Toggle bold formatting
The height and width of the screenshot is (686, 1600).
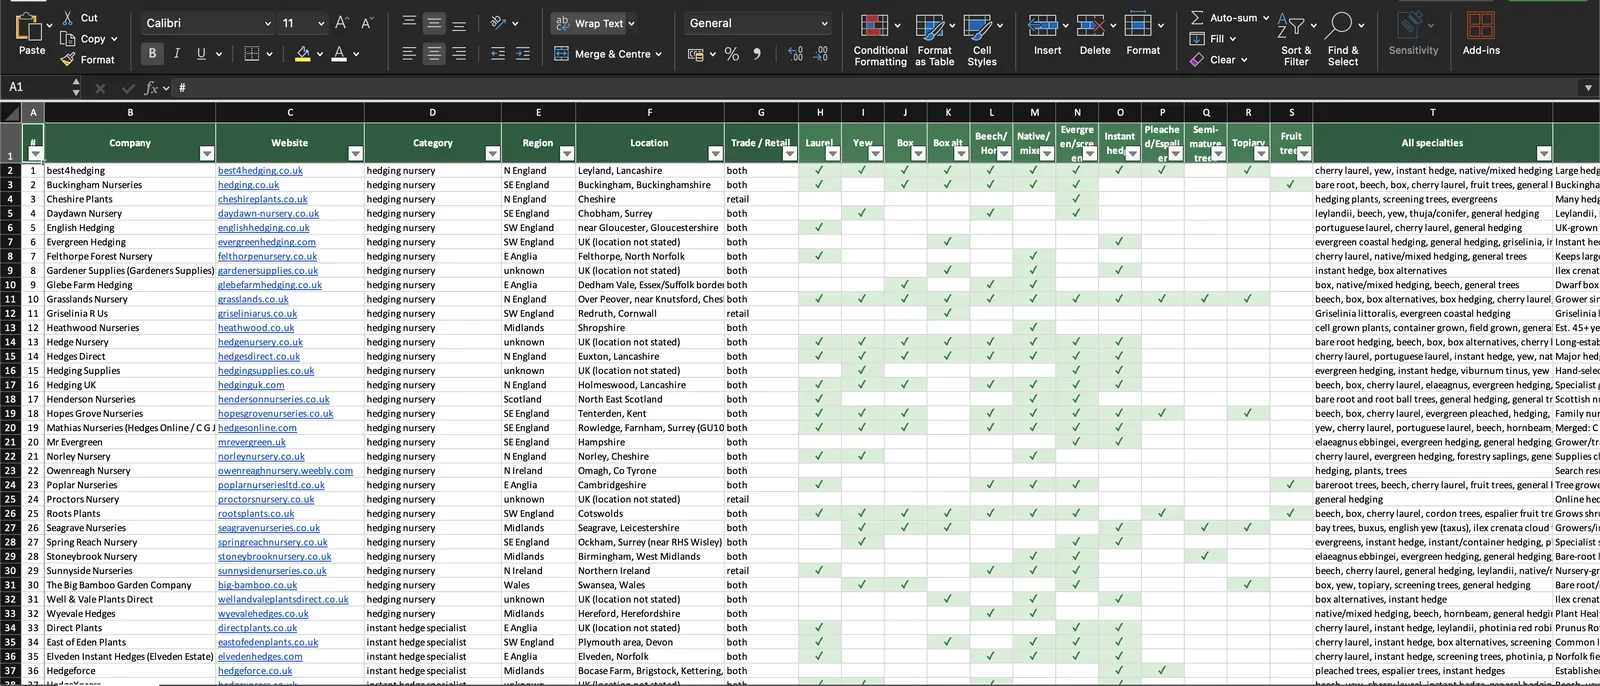(152, 54)
